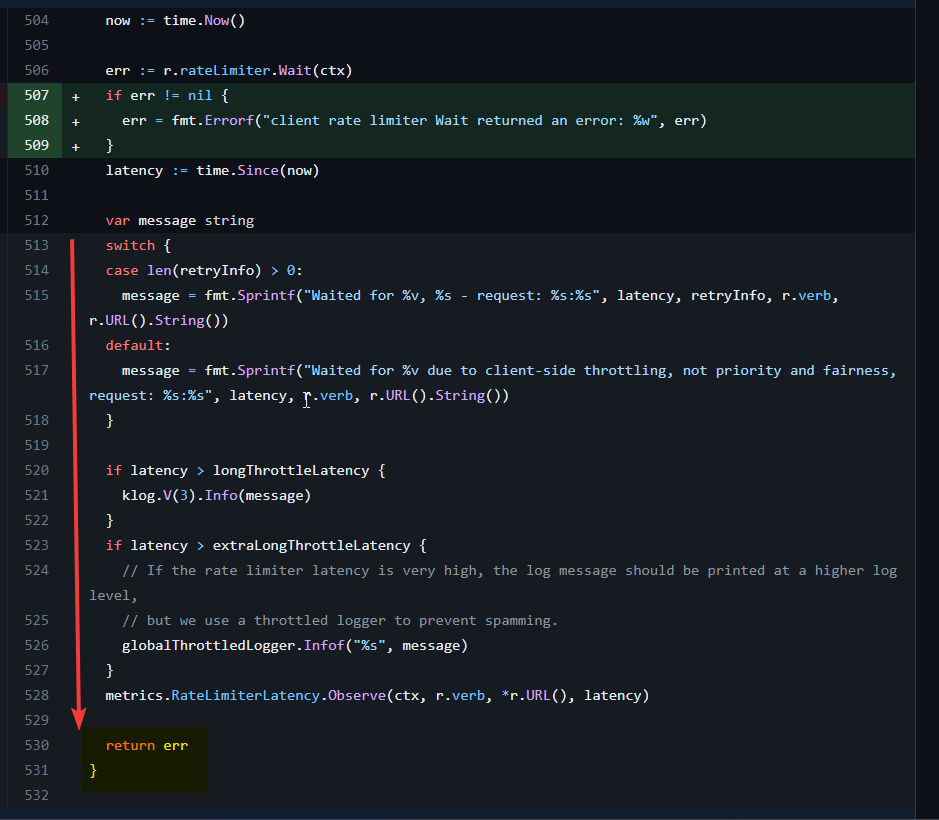The width and height of the screenshot is (939, 820).
Task: Click the plus marker next to line 509
Action: pyautogui.click(x=75, y=145)
